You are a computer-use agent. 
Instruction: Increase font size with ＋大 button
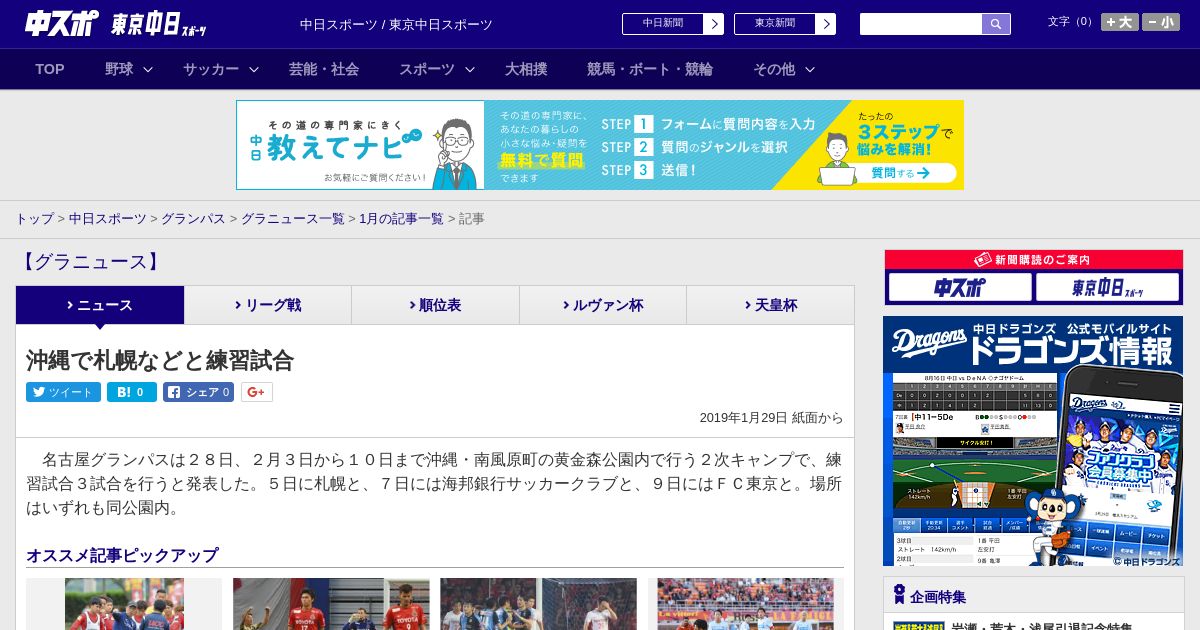point(1120,22)
